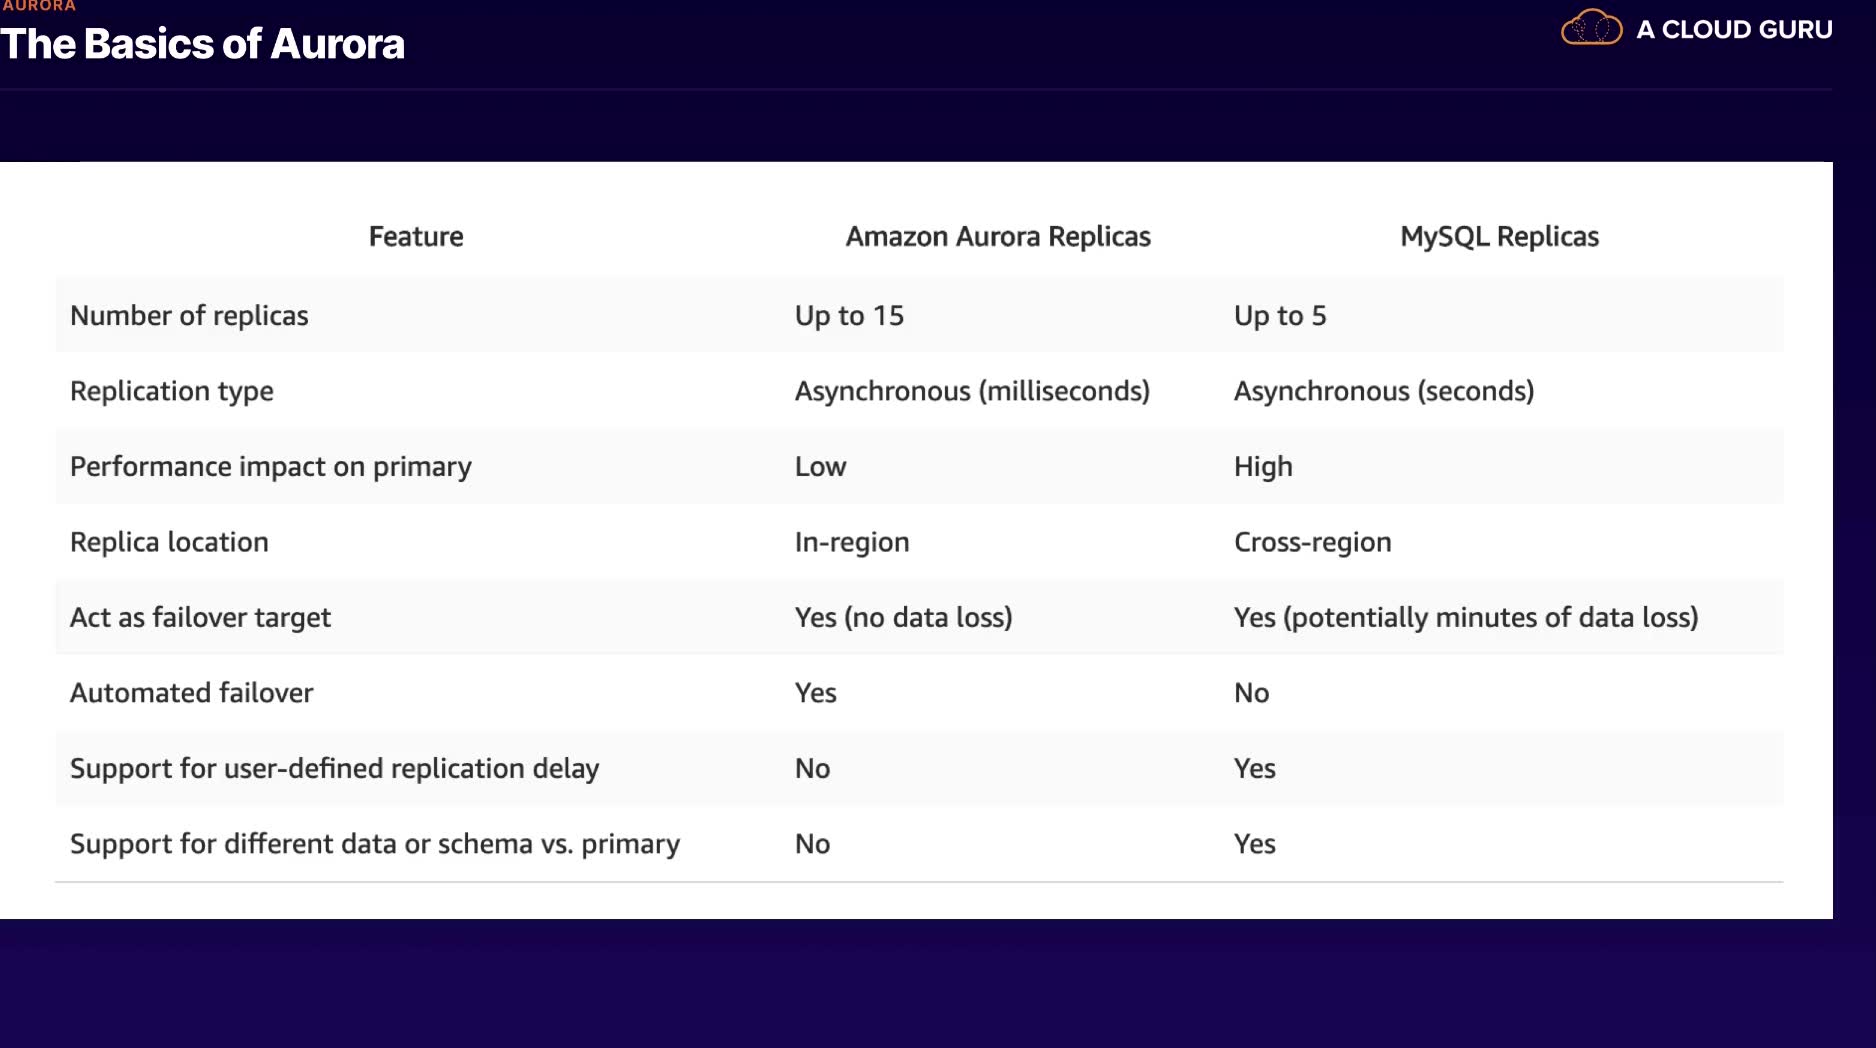Select the "Amazon Aurora Replicas" column header

pos(998,237)
